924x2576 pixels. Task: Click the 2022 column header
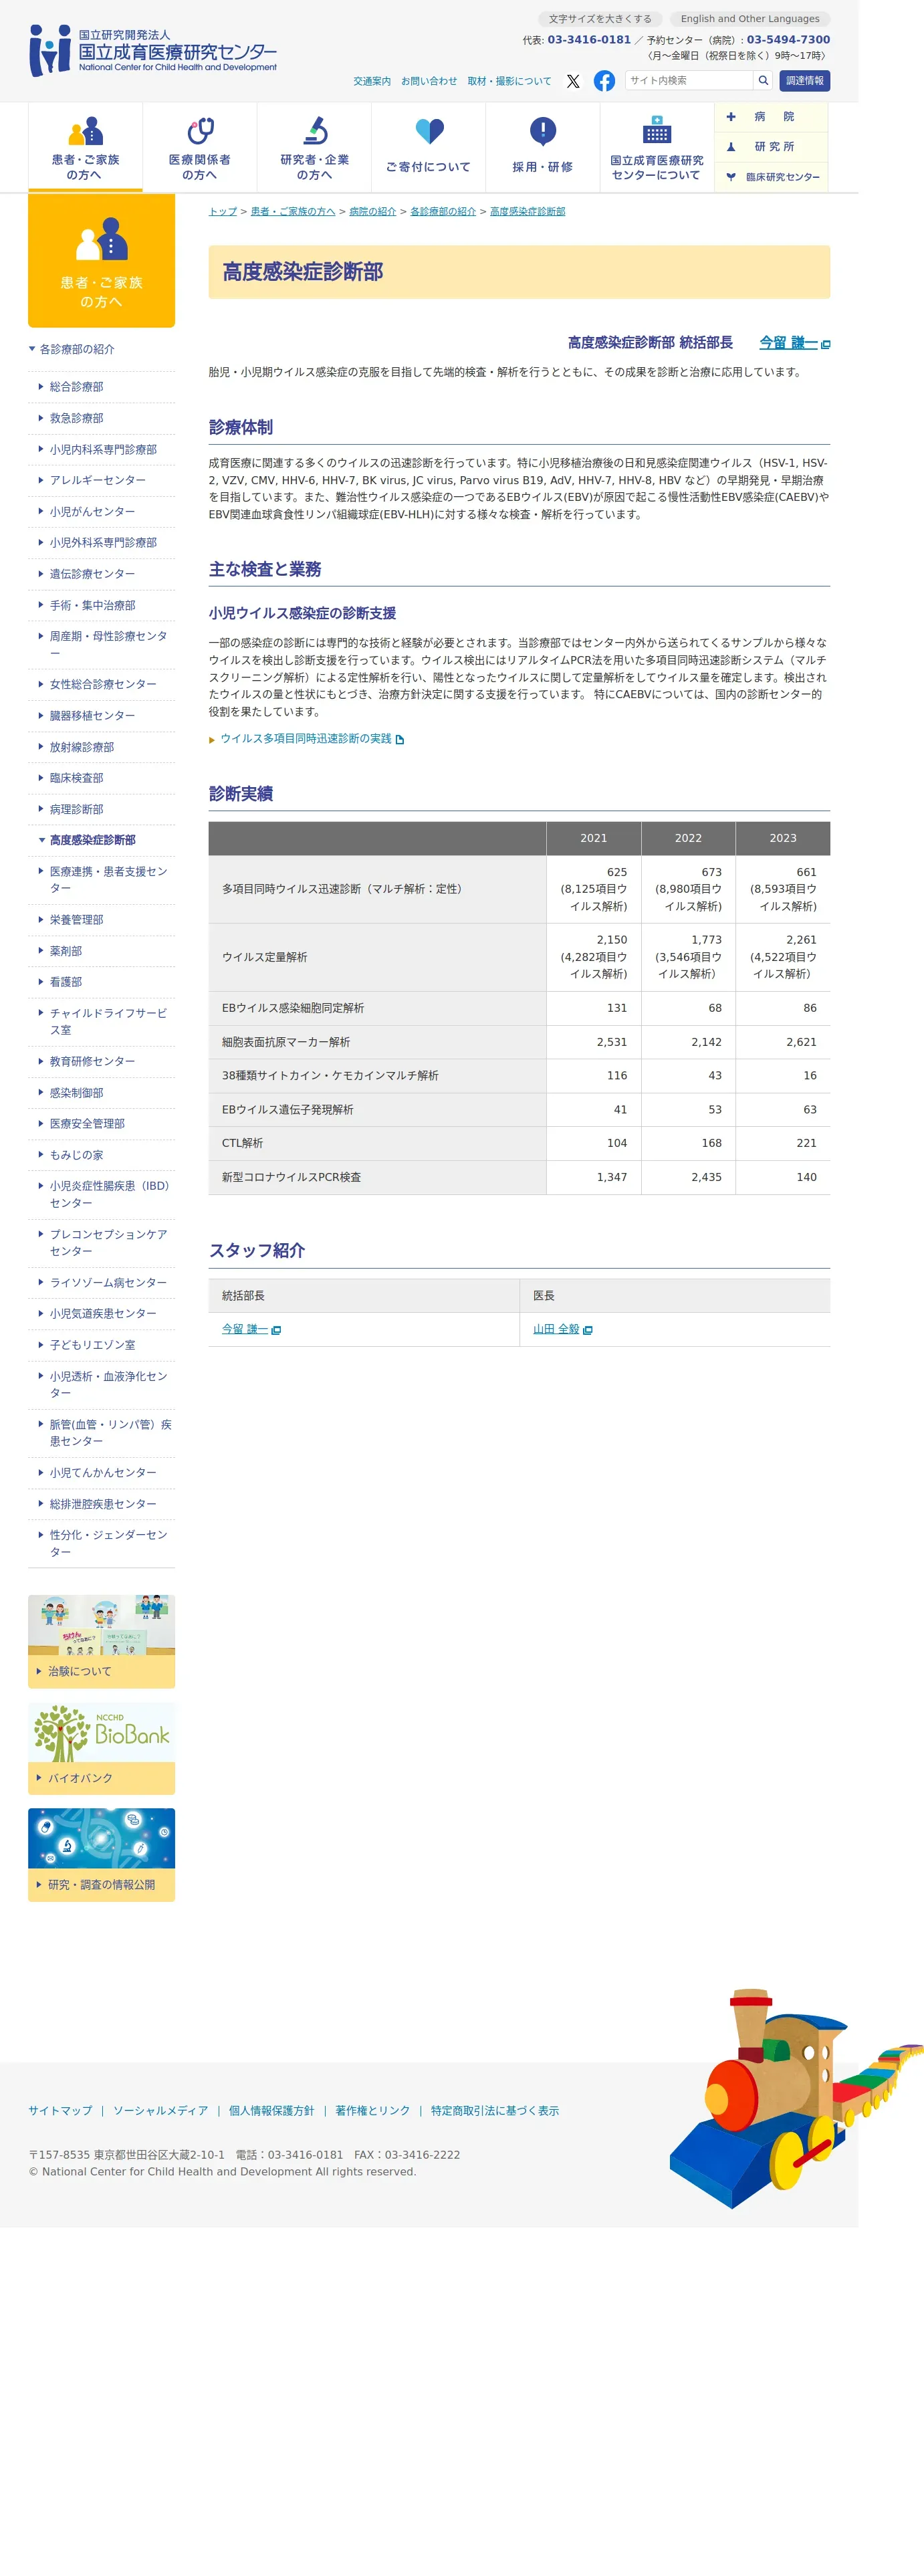[x=688, y=838]
